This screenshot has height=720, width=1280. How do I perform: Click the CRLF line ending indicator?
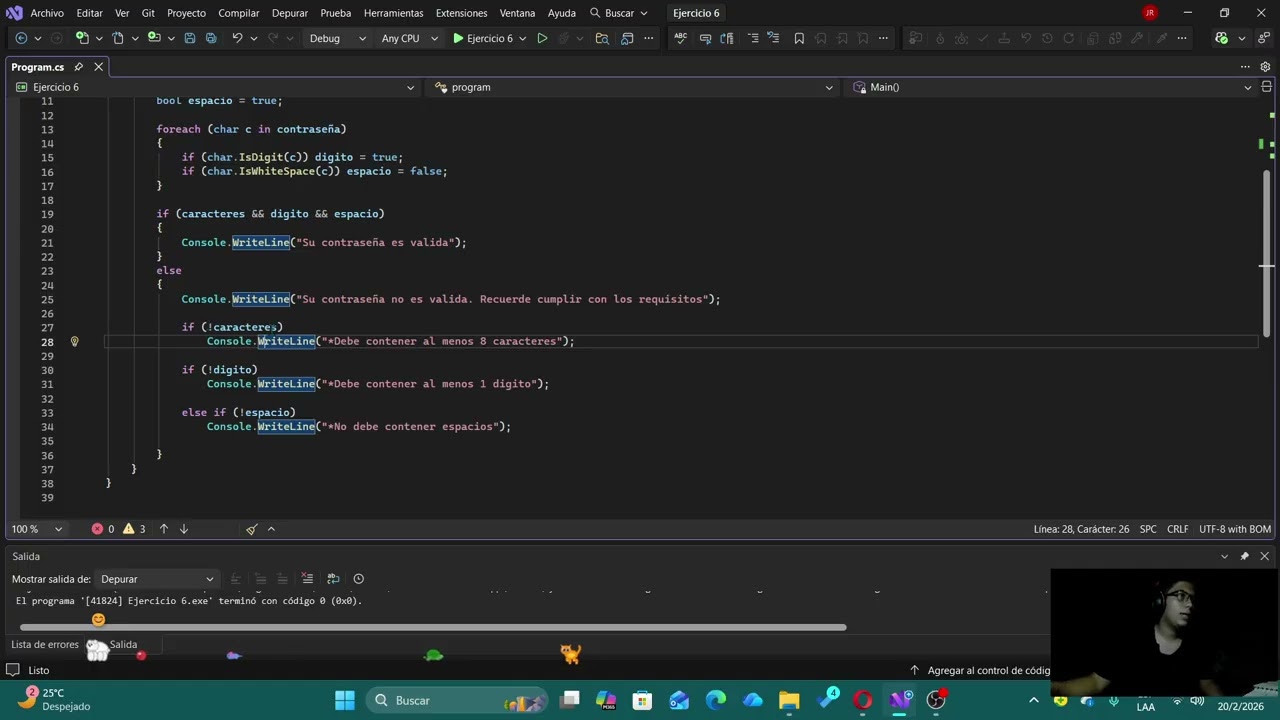tap(1177, 529)
